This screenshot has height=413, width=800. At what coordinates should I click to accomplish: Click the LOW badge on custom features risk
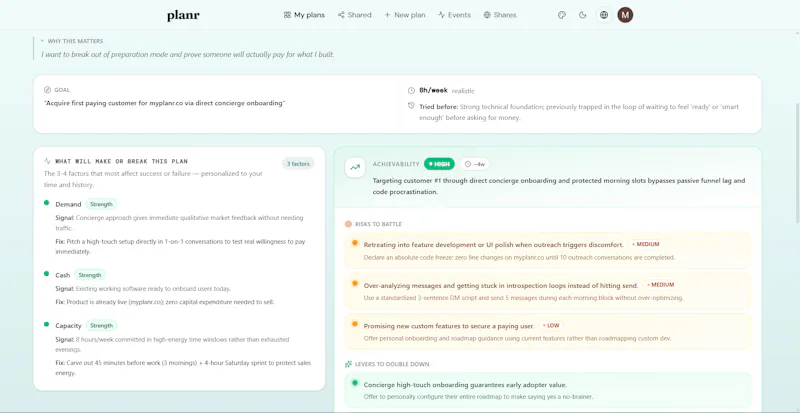(551, 325)
